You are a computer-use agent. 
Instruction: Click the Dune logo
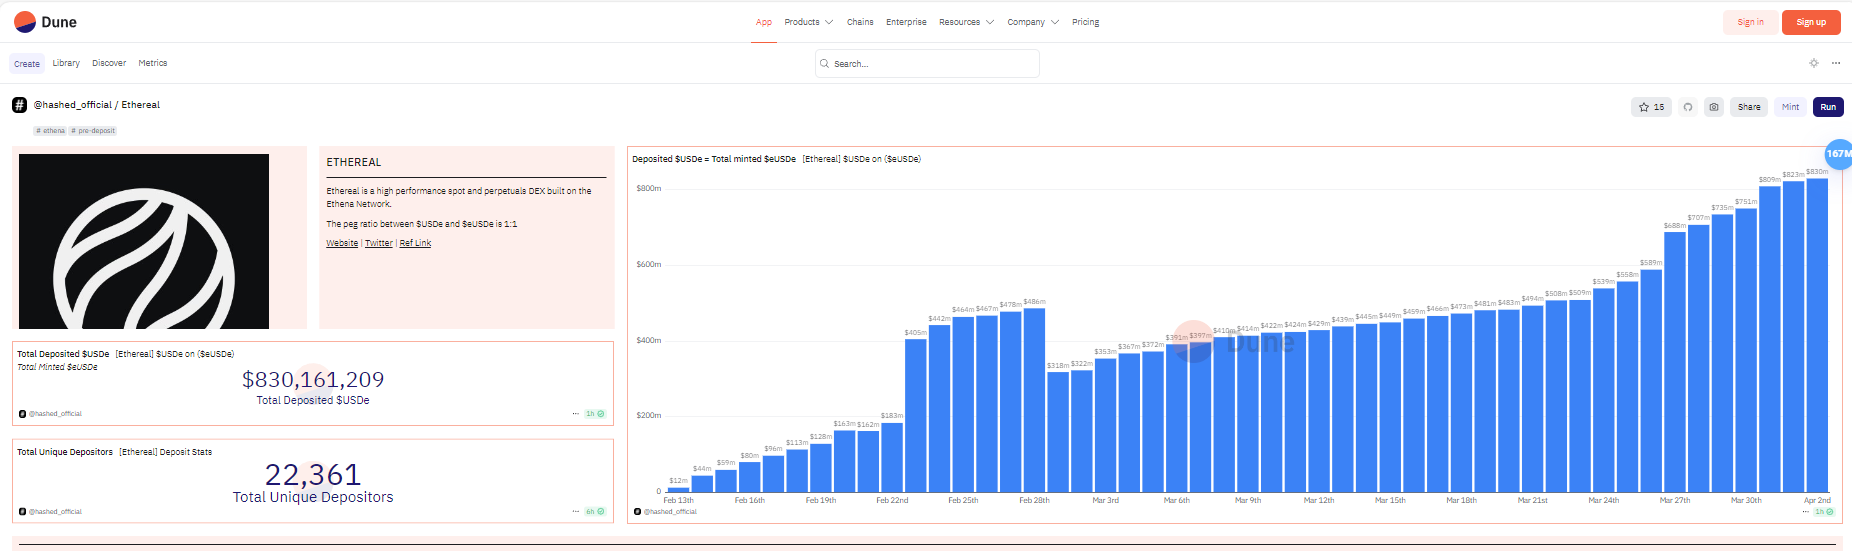coord(45,22)
